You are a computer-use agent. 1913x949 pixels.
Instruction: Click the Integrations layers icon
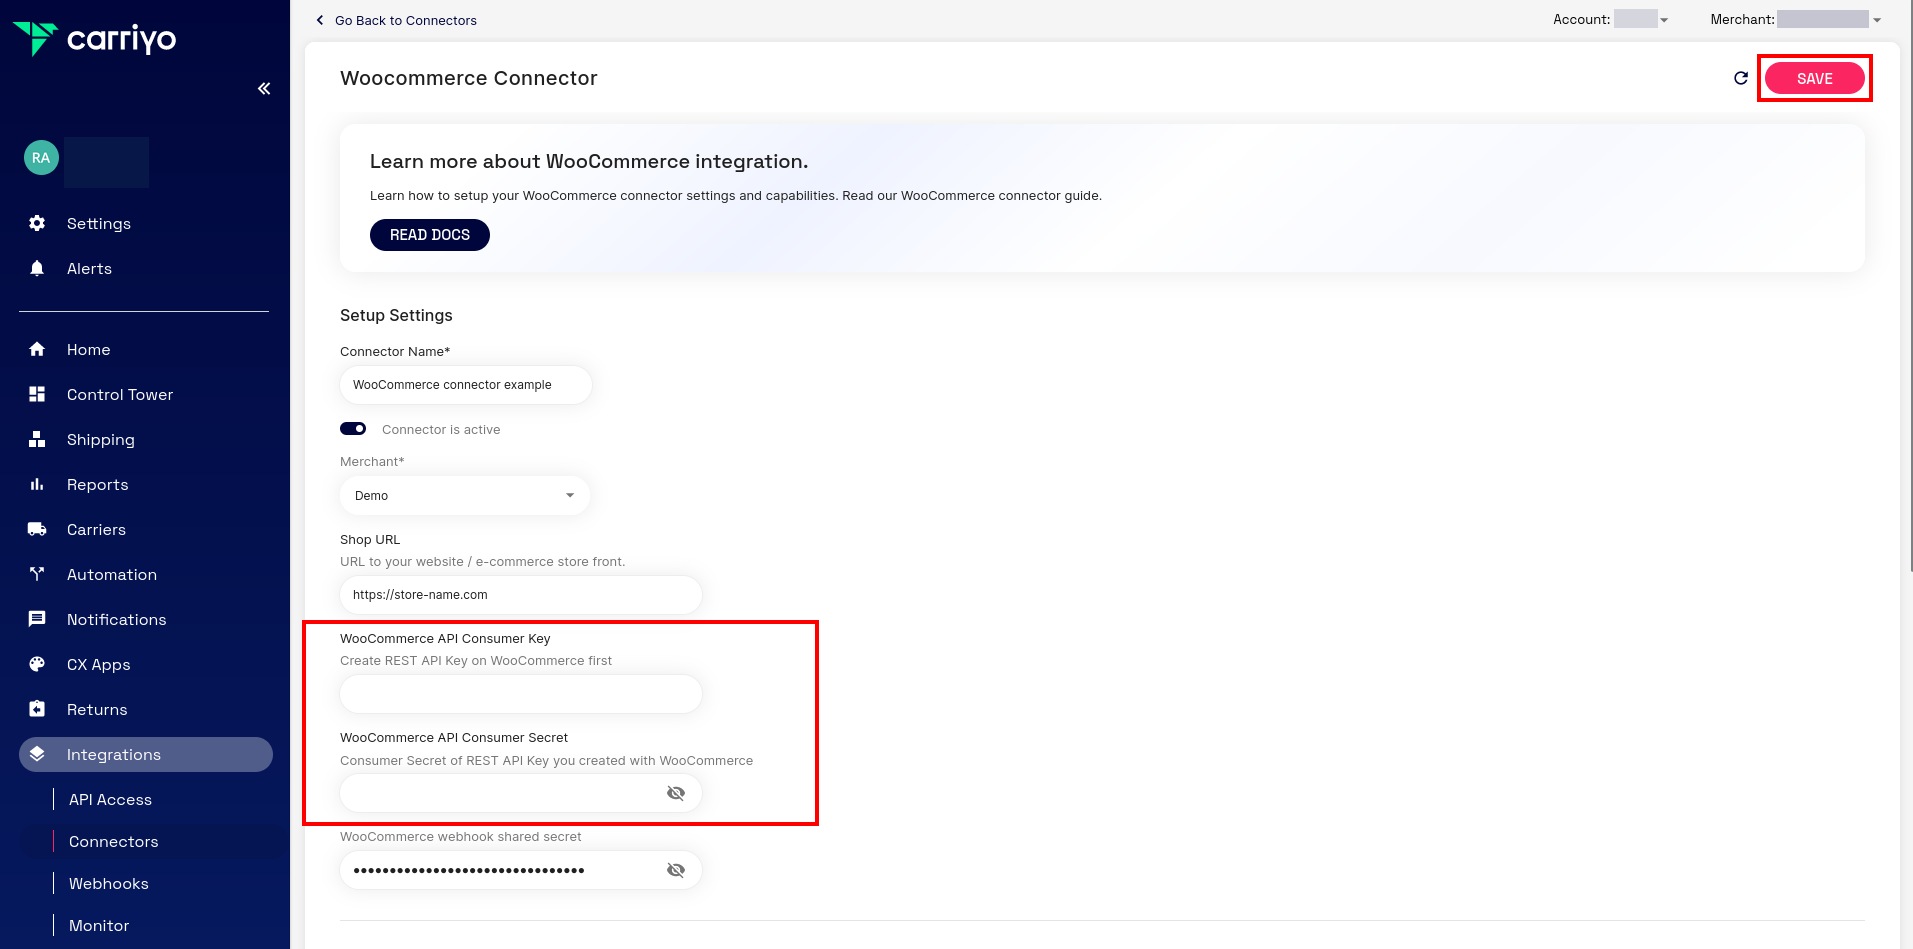tap(37, 754)
